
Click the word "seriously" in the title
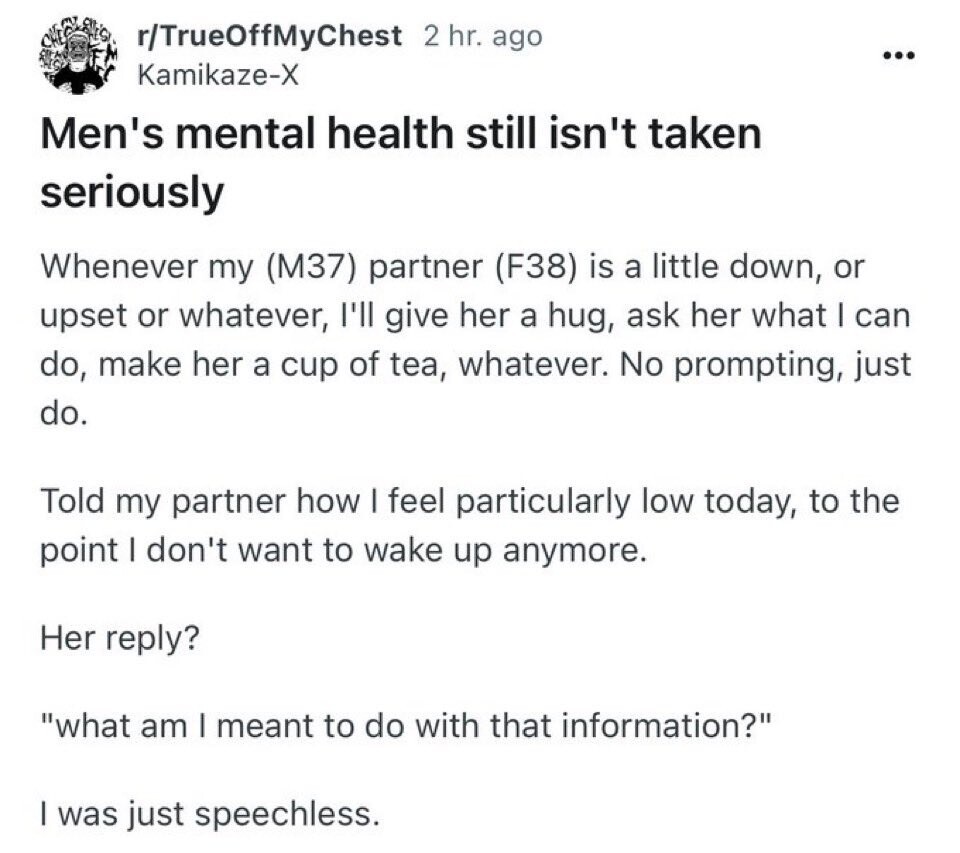coord(131,192)
